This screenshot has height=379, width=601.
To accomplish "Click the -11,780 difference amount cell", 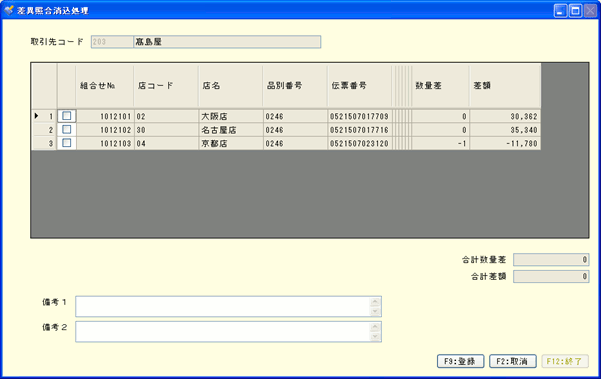I will point(505,143).
